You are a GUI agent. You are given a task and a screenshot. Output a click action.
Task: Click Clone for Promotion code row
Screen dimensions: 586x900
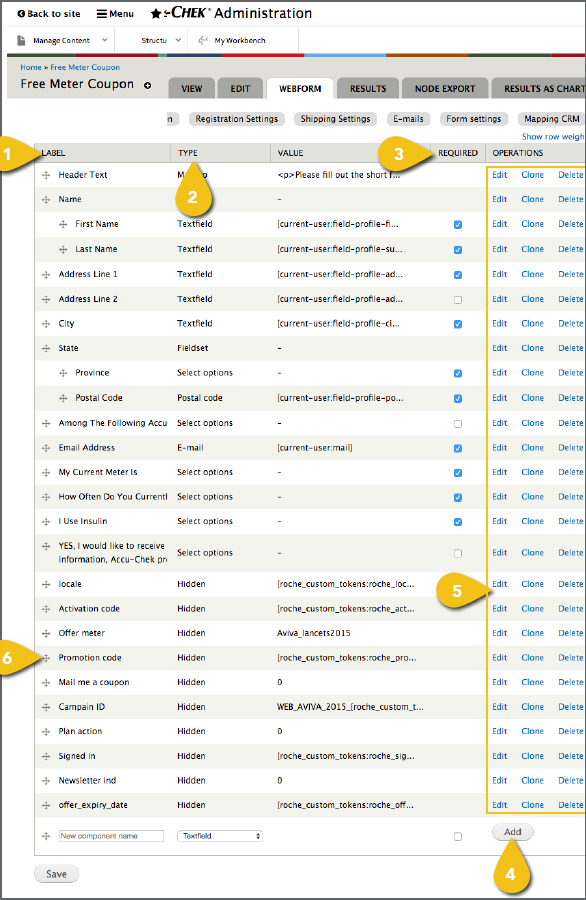click(532, 658)
